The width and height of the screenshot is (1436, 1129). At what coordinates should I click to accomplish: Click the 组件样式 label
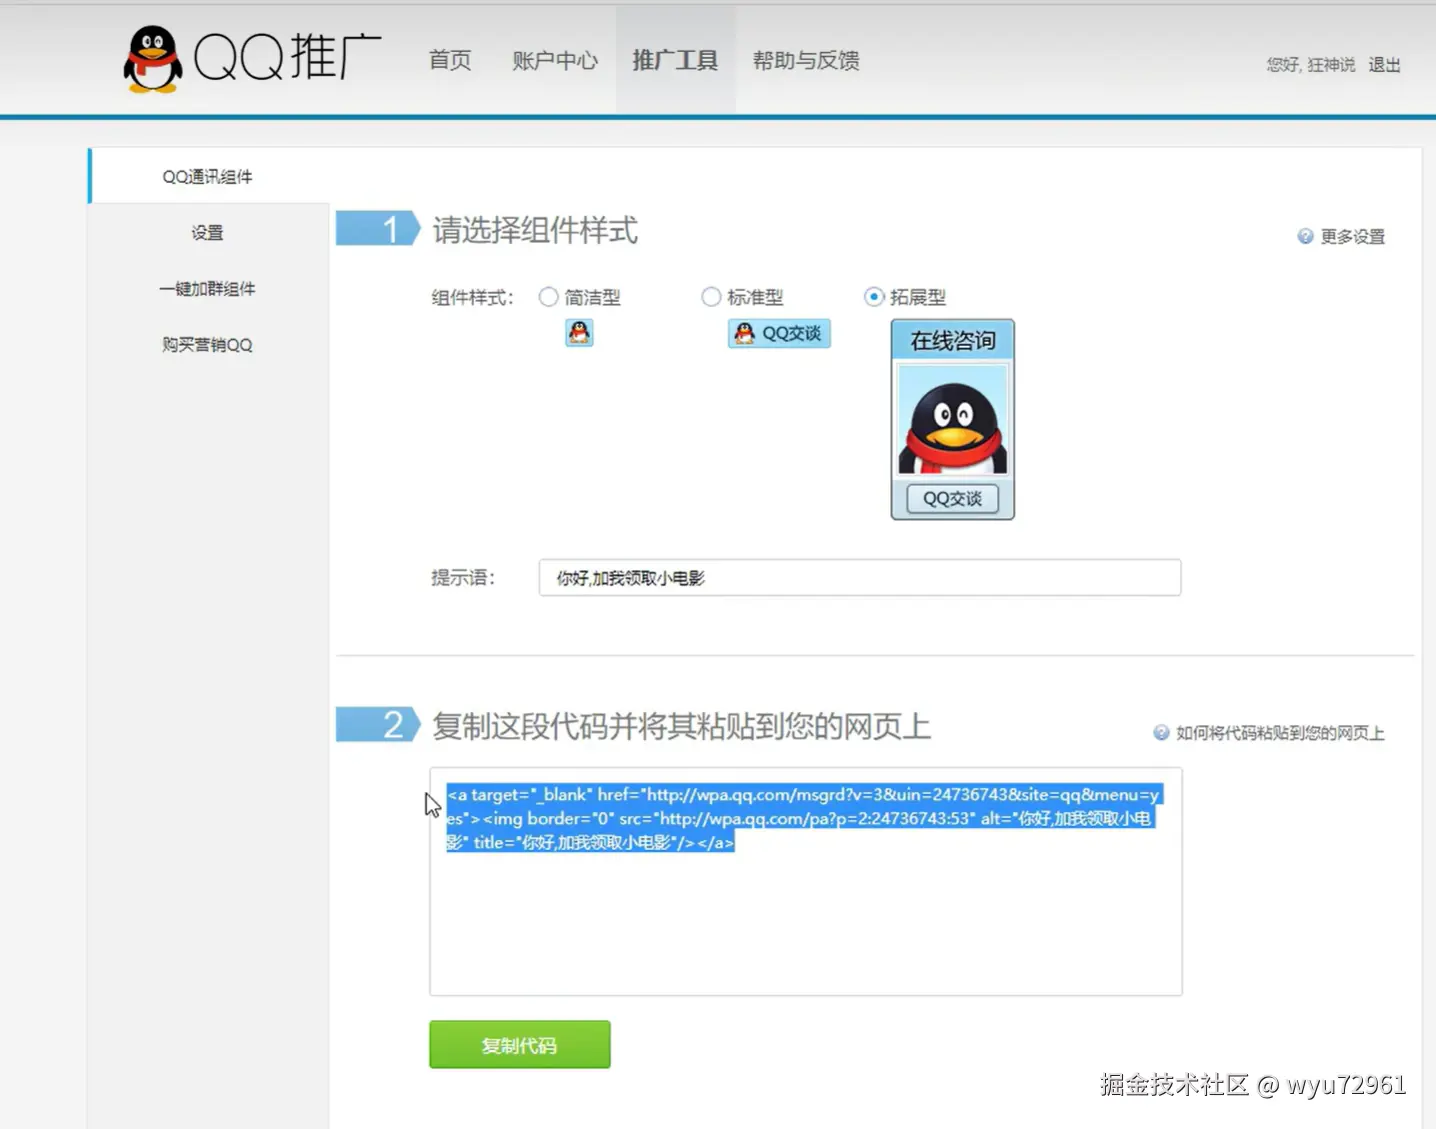point(472,298)
